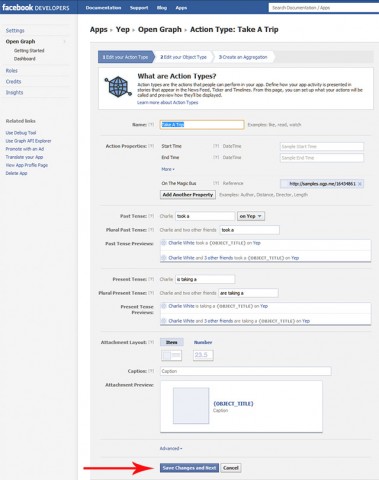Open the Documentation menu
This screenshot has width=379, height=480.
tap(103, 8)
